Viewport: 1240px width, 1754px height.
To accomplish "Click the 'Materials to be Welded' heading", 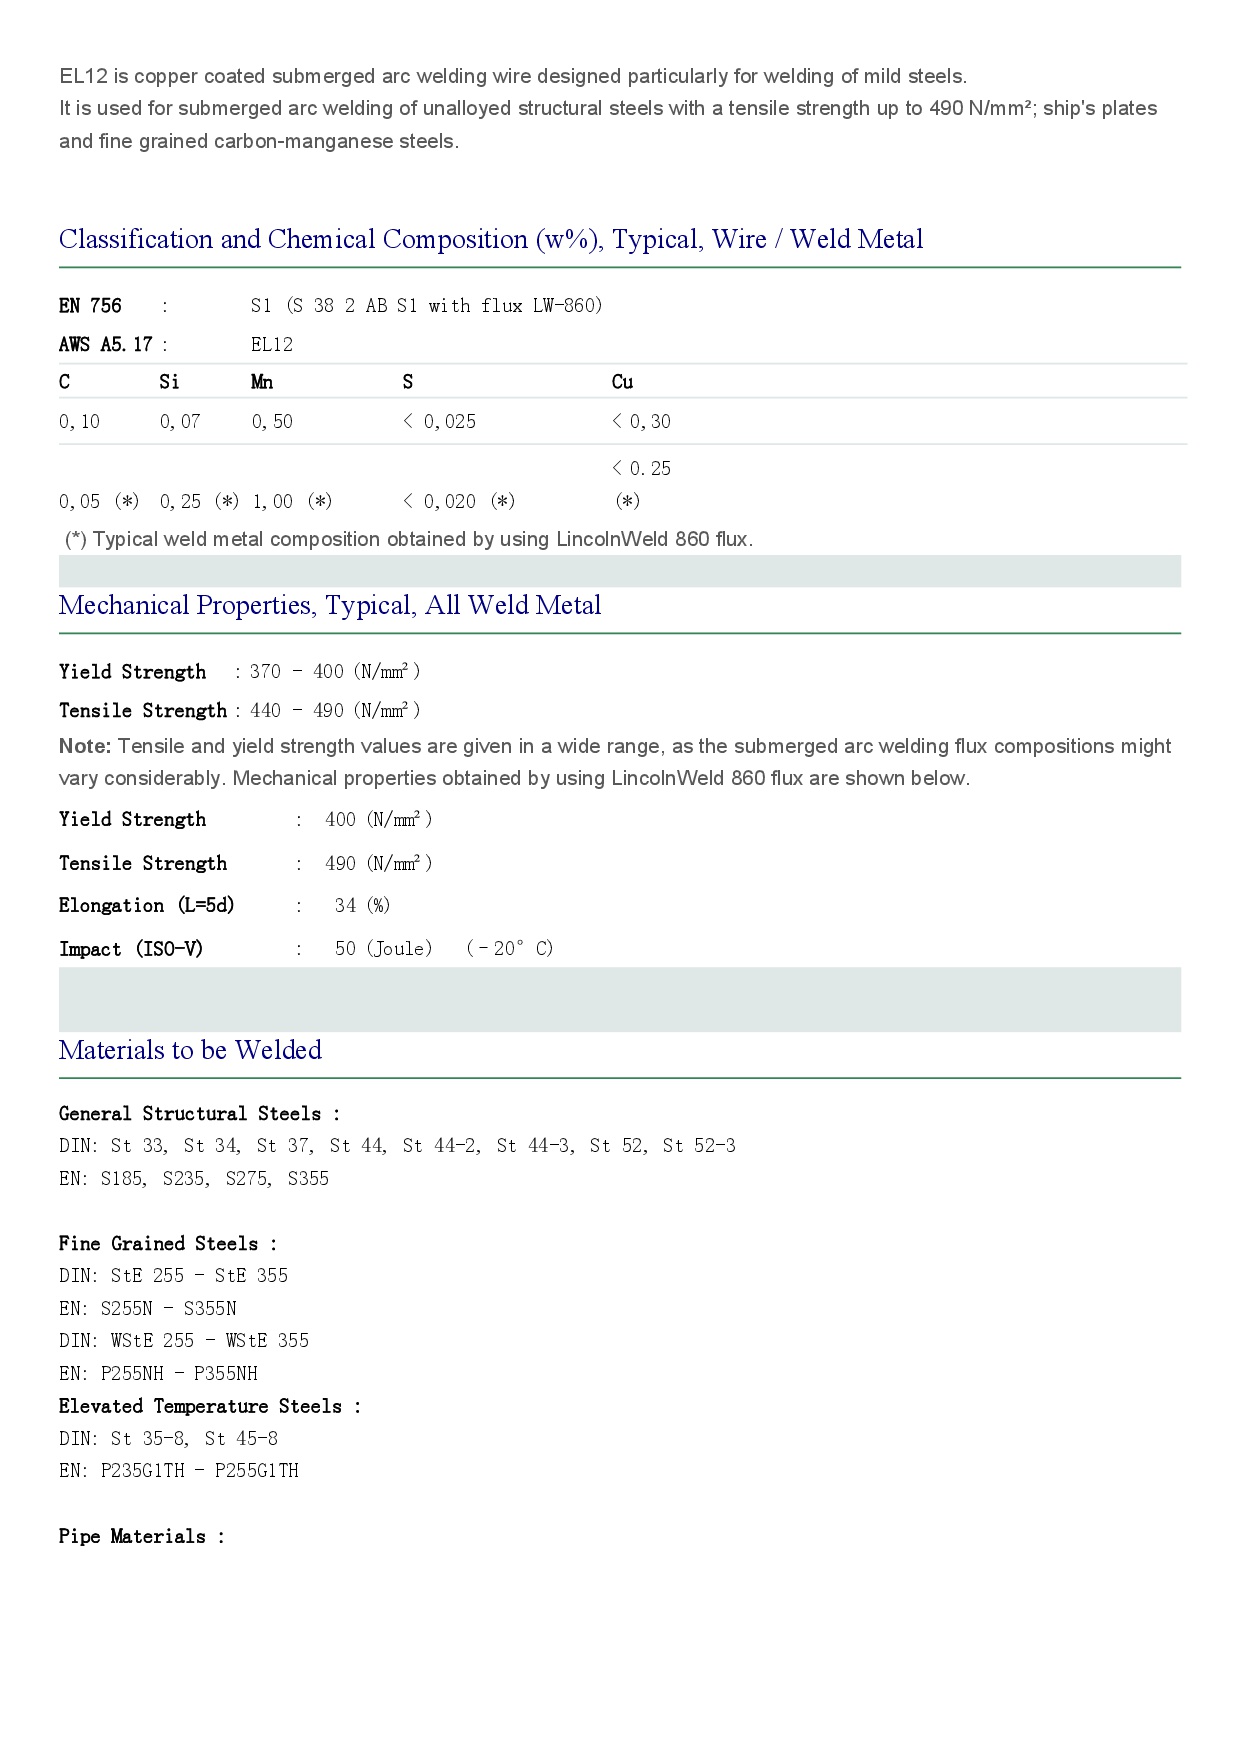I will tap(190, 1051).
